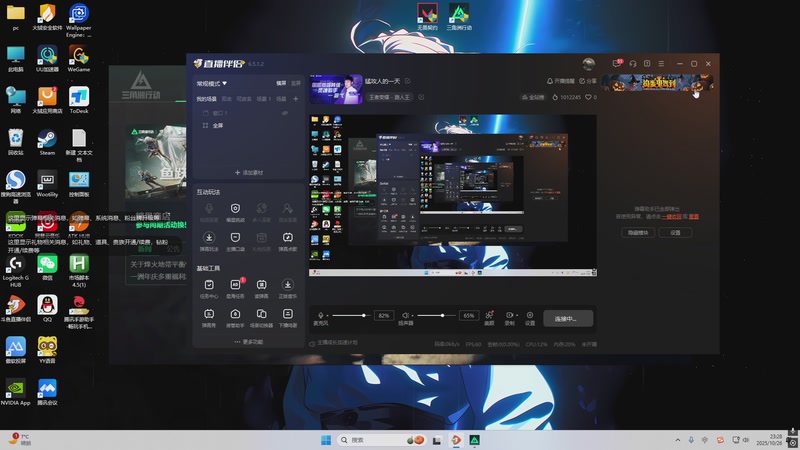This screenshot has height=450, width=800.
Task: Click the last tool icon beside 场景切换器
Action: pyautogui.click(x=288, y=314)
